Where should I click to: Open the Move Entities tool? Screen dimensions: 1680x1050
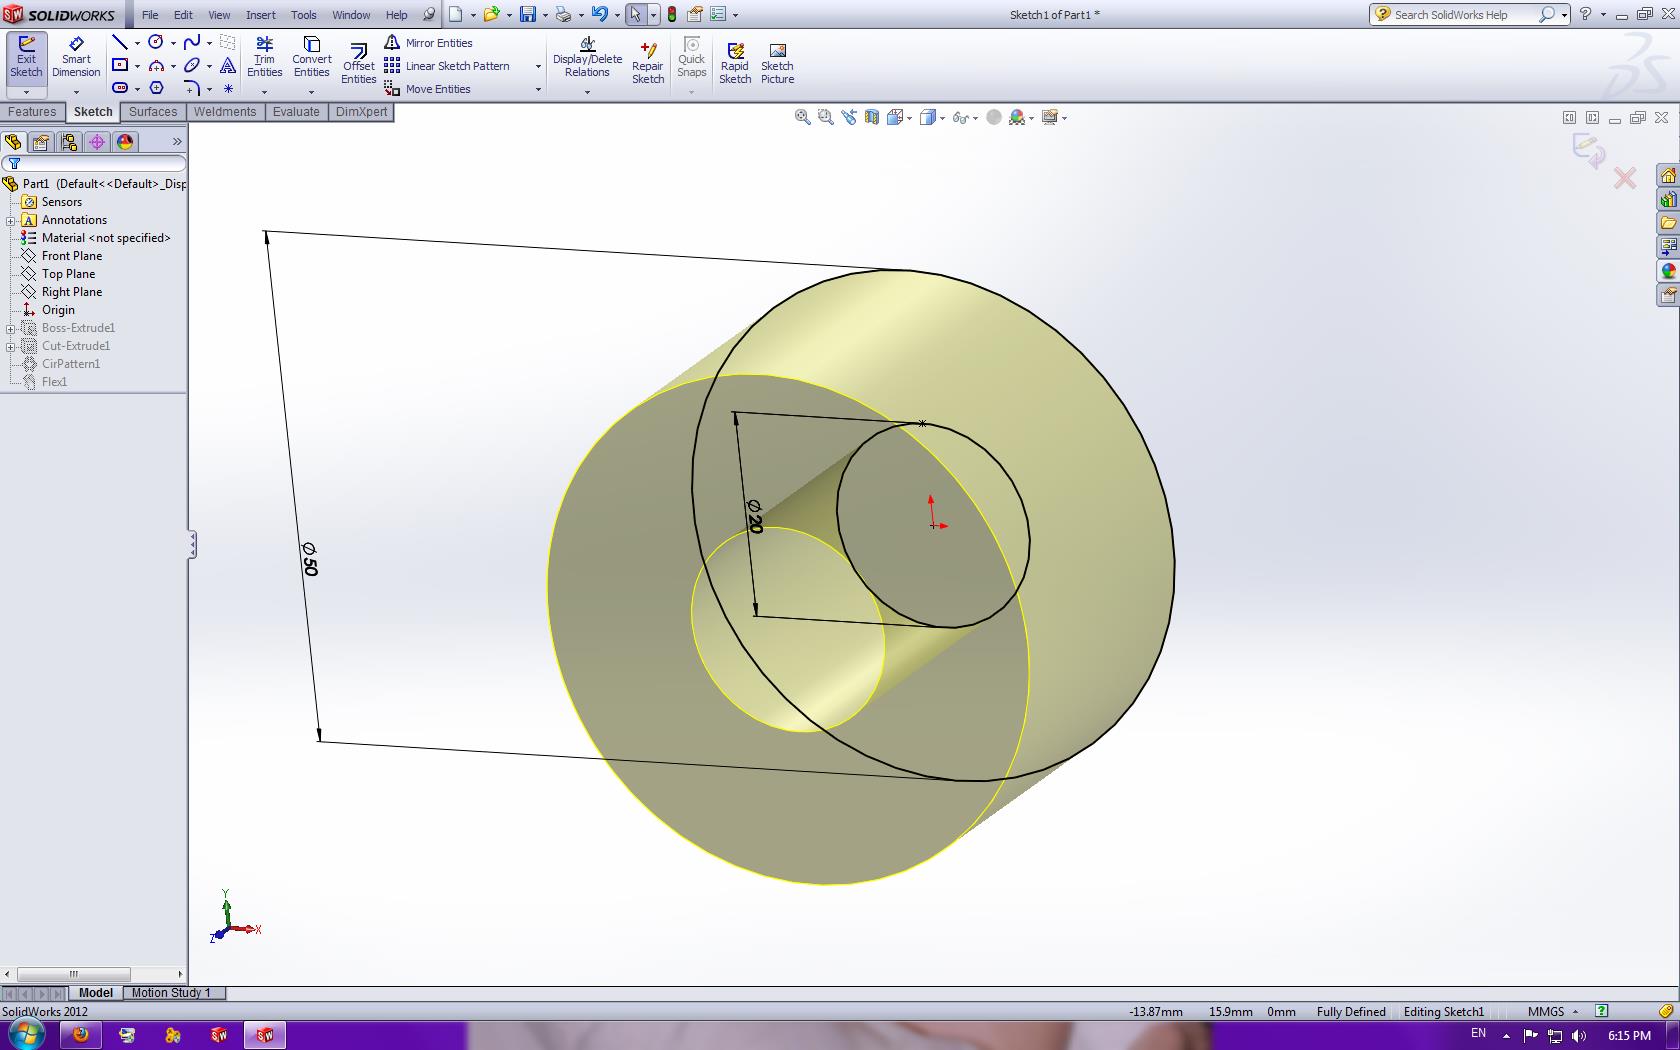[x=428, y=89]
